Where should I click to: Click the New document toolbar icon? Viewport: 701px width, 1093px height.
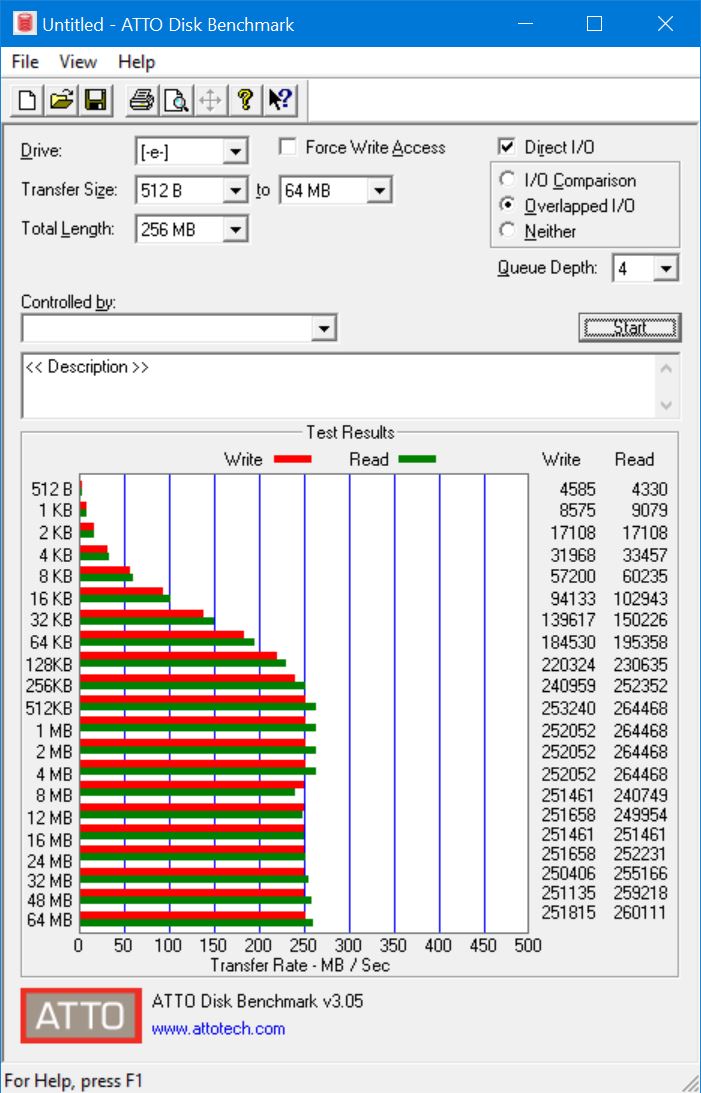(27, 100)
